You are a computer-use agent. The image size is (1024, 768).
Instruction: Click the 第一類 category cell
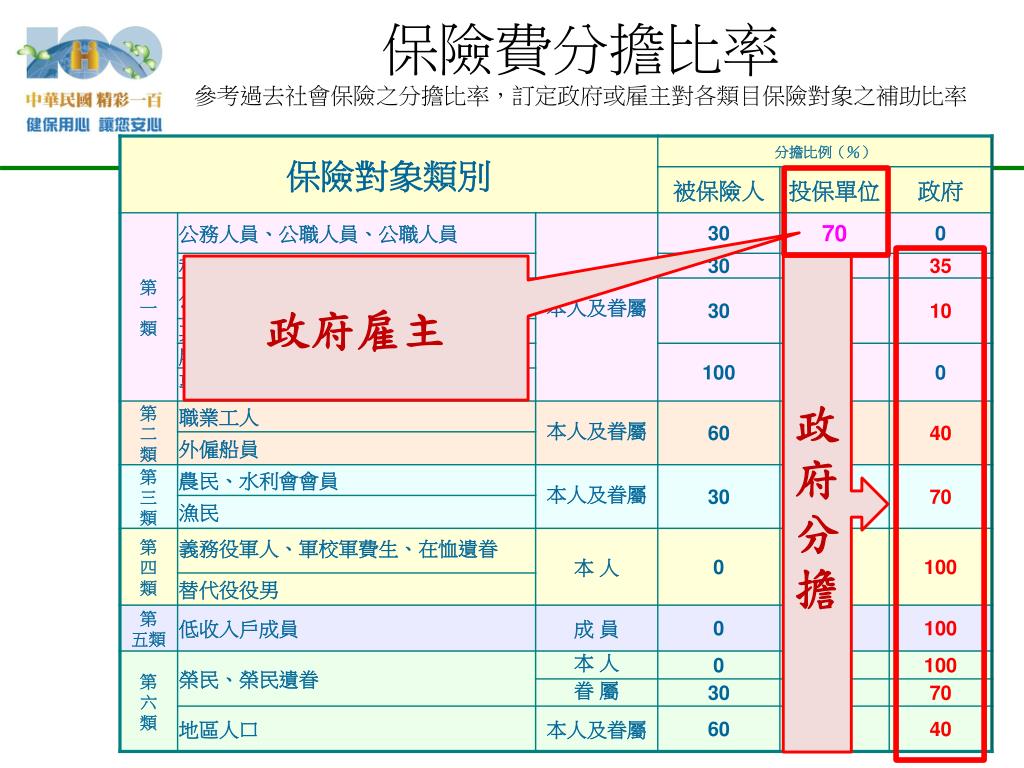click(148, 307)
